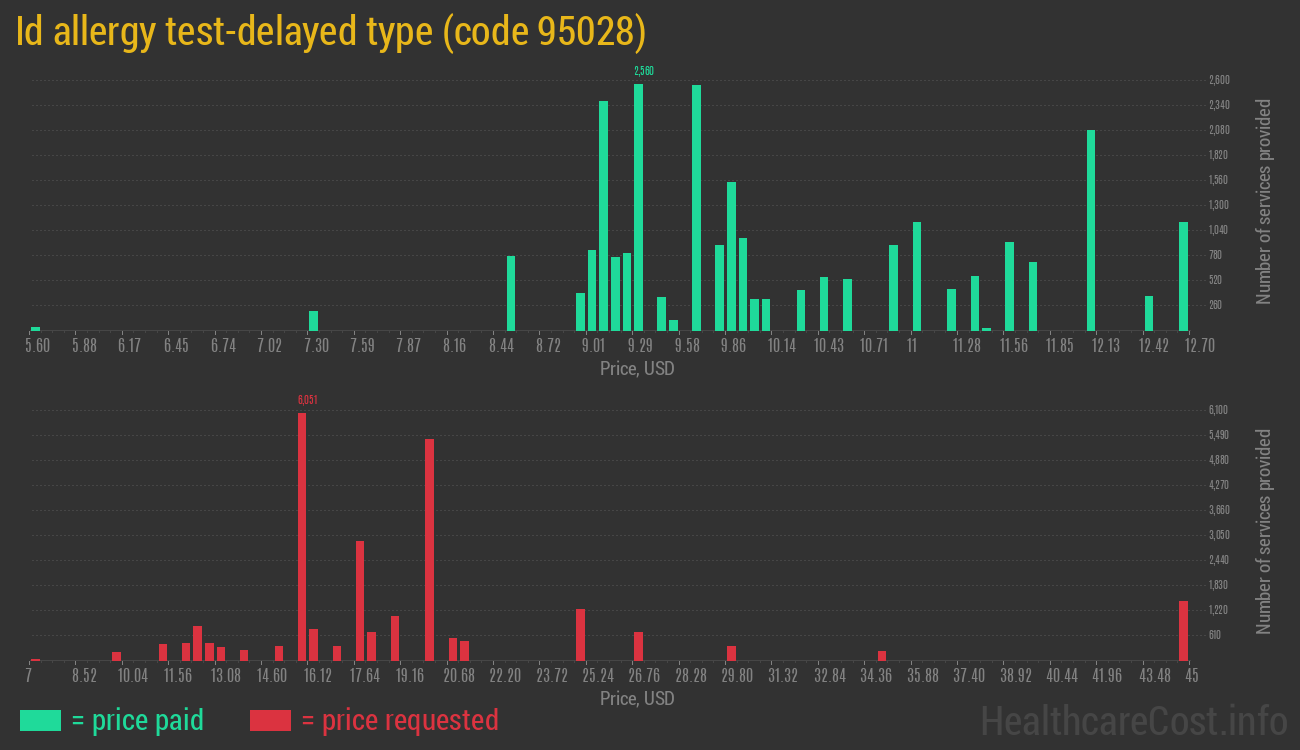This screenshot has width=1300, height=750.
Task: Click the tall green bar near 12.13
Action: (x=1091, y=230)
